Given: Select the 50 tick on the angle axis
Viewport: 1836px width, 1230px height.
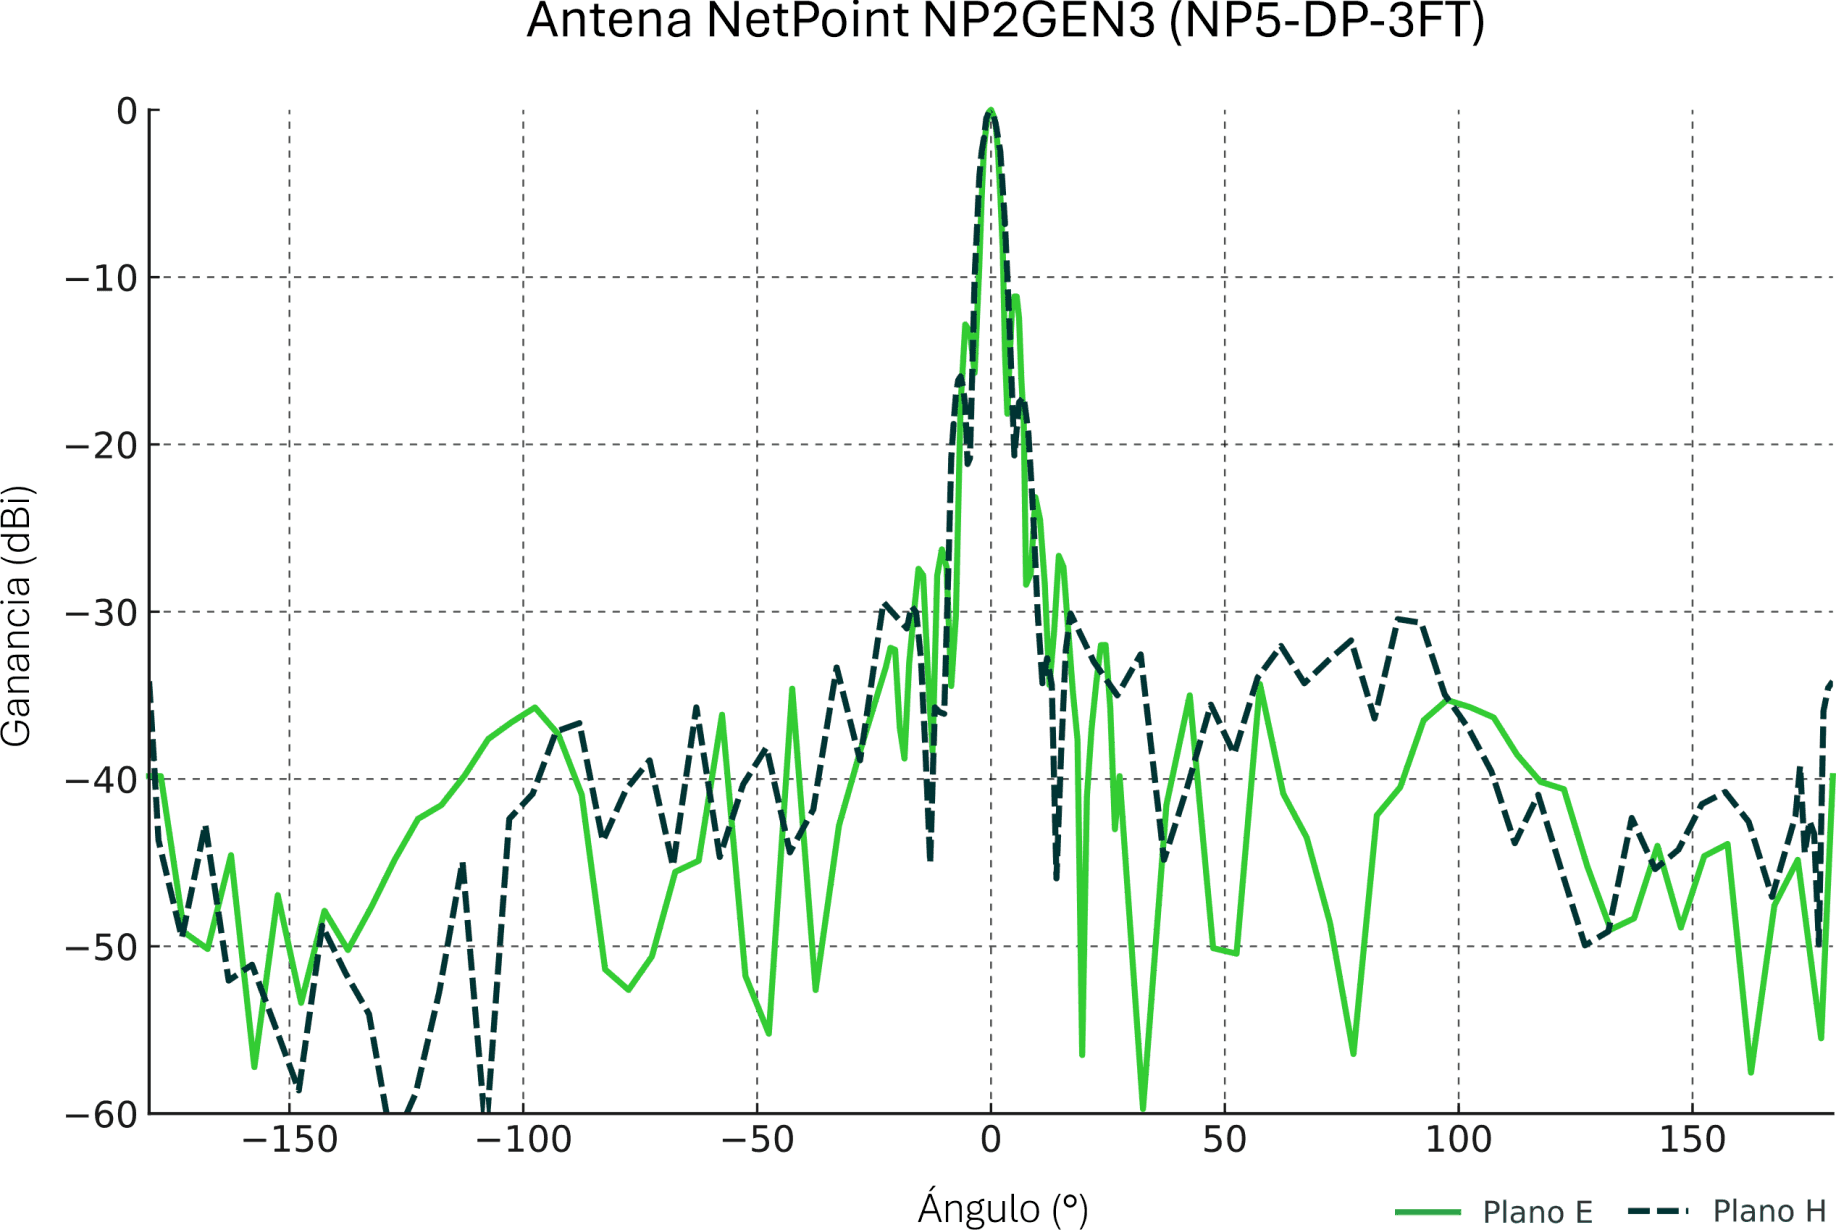Looking at the screenshot, I should coord(1225,1140).
